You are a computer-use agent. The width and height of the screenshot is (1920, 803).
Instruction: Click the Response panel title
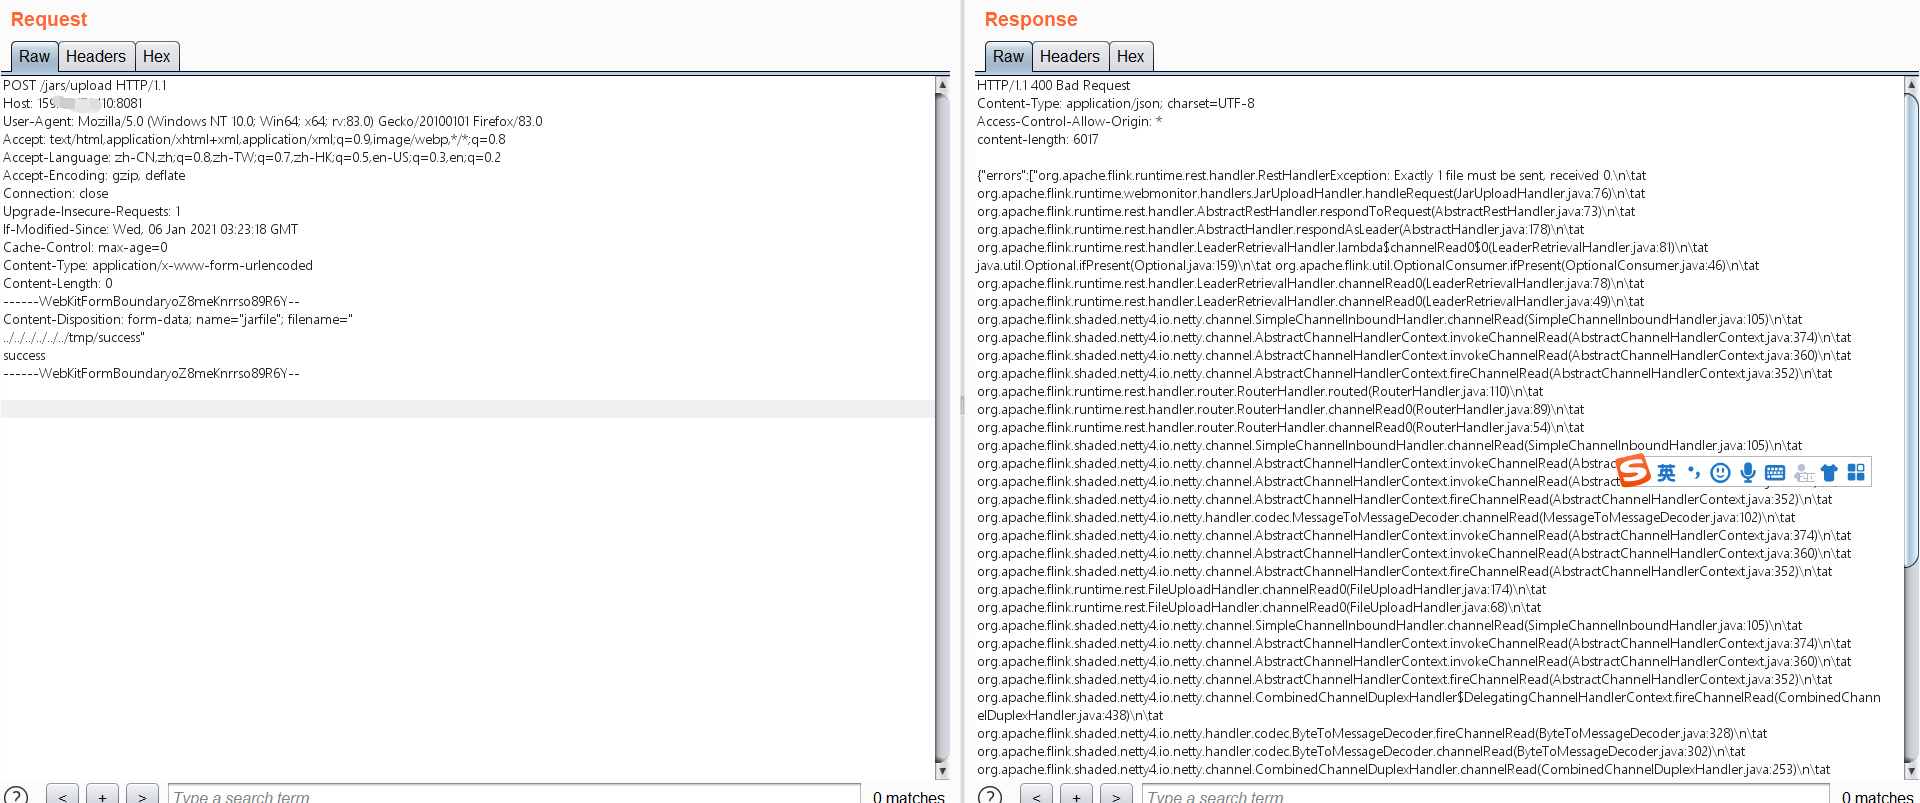(1031, 19)
